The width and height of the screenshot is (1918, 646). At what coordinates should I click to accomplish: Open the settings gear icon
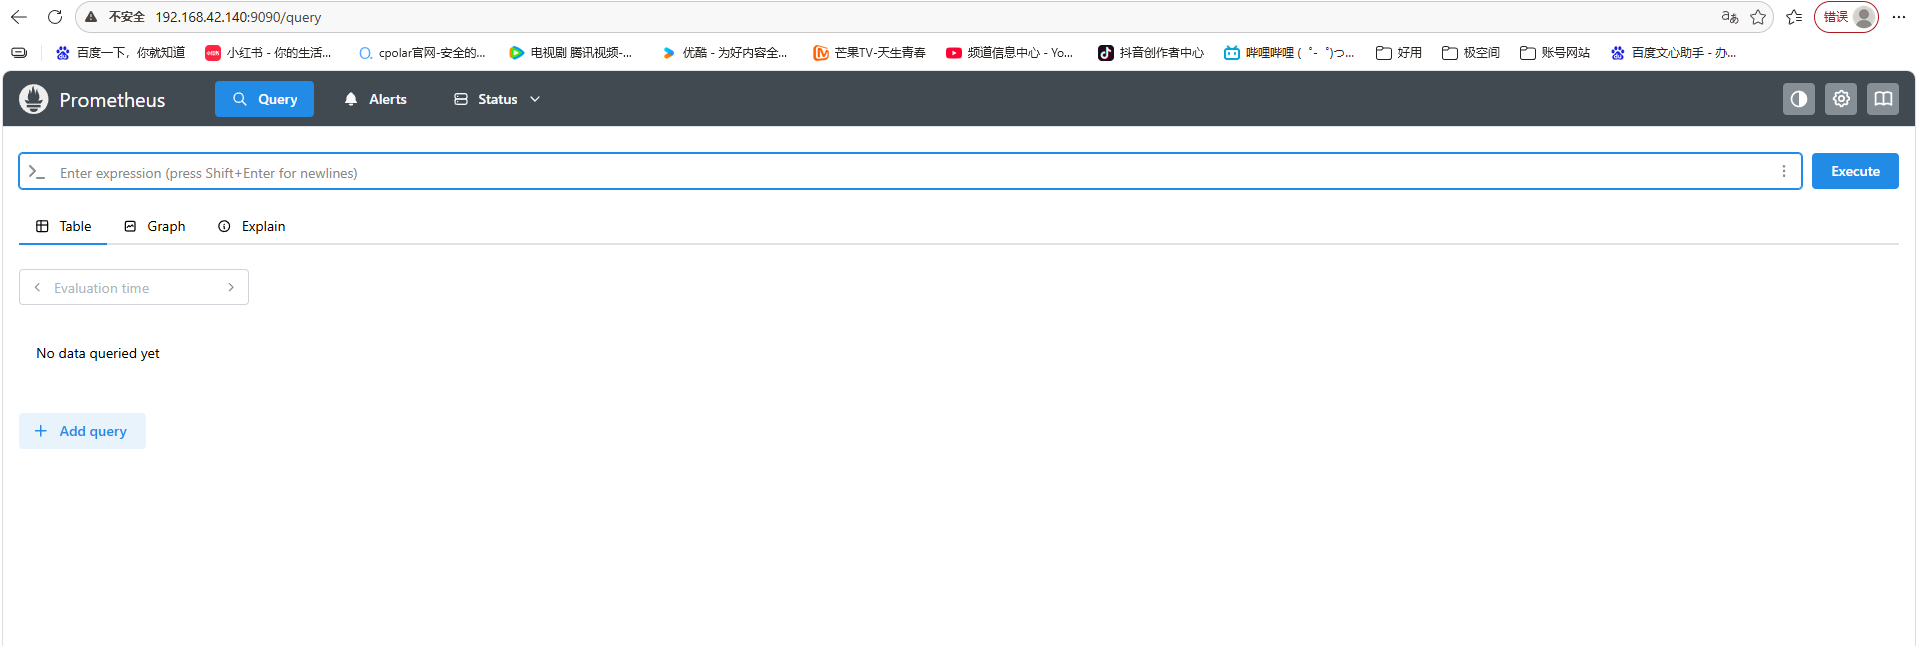(1840, 99)
